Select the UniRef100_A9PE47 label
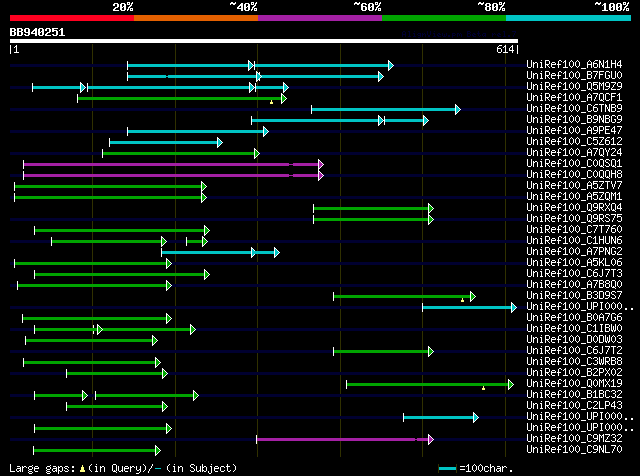This screenshot has height=476, width=640. (x=574, y=130)
